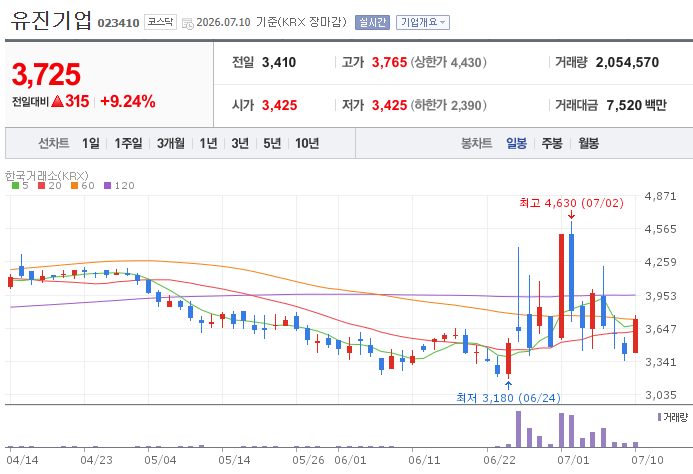The image size is (693, 474).
Task: Click the 유진기업 stock name heading
Action: pyautogui.click(x=51, y=20)
